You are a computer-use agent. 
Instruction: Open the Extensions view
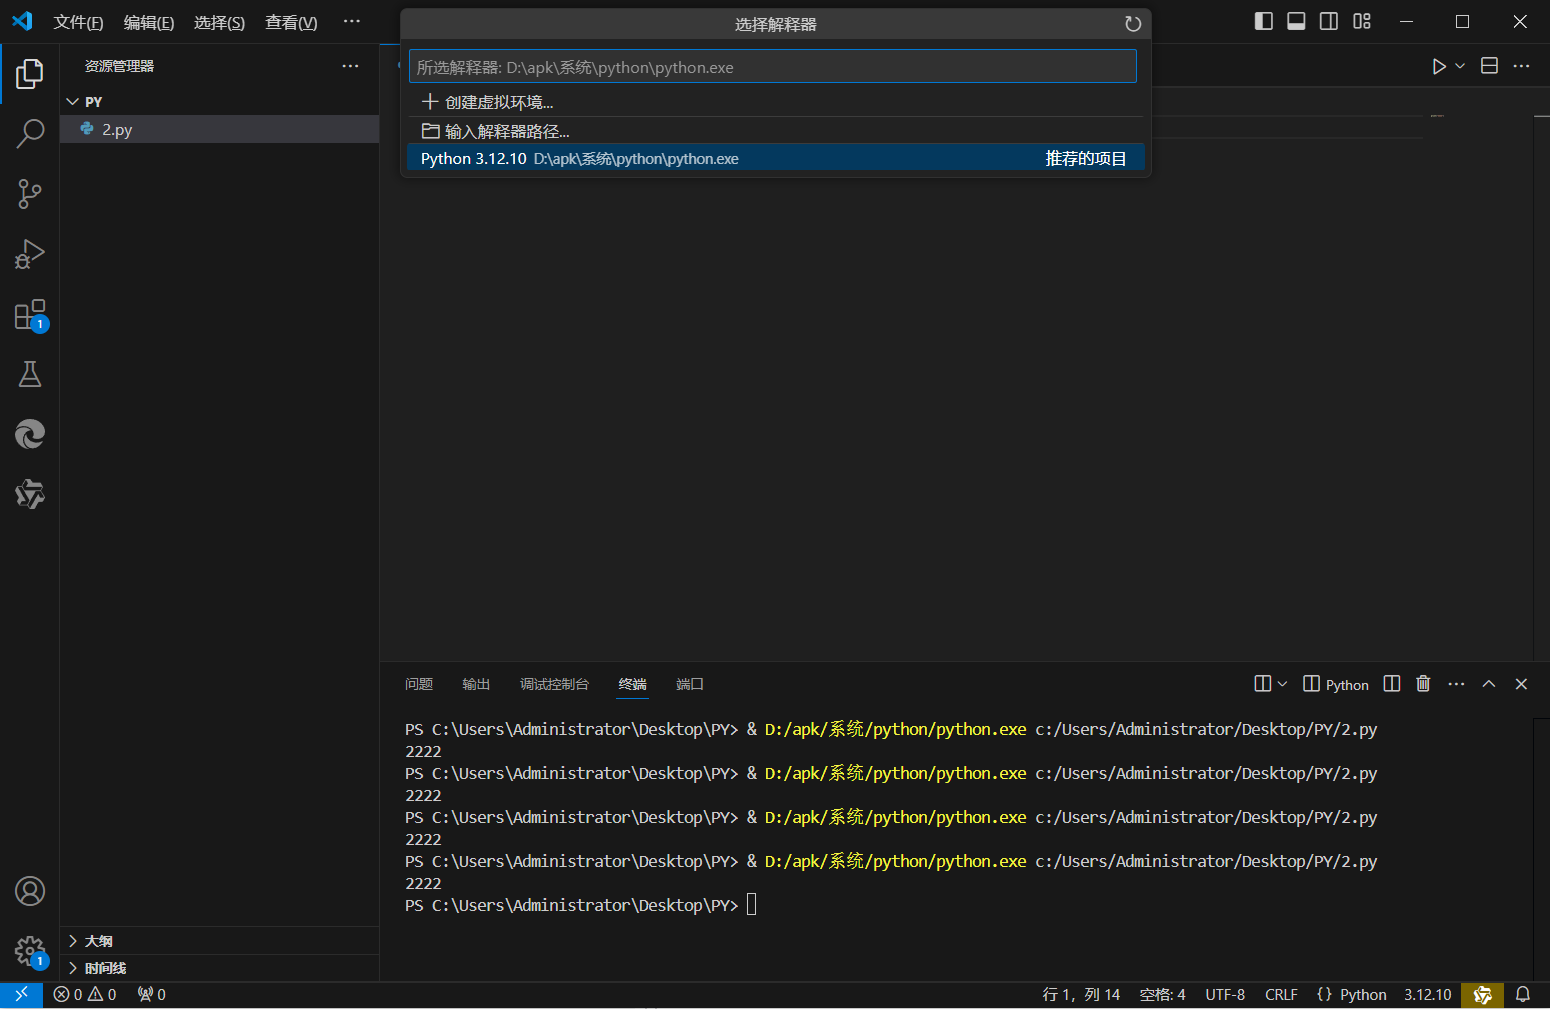click(30, 314)
